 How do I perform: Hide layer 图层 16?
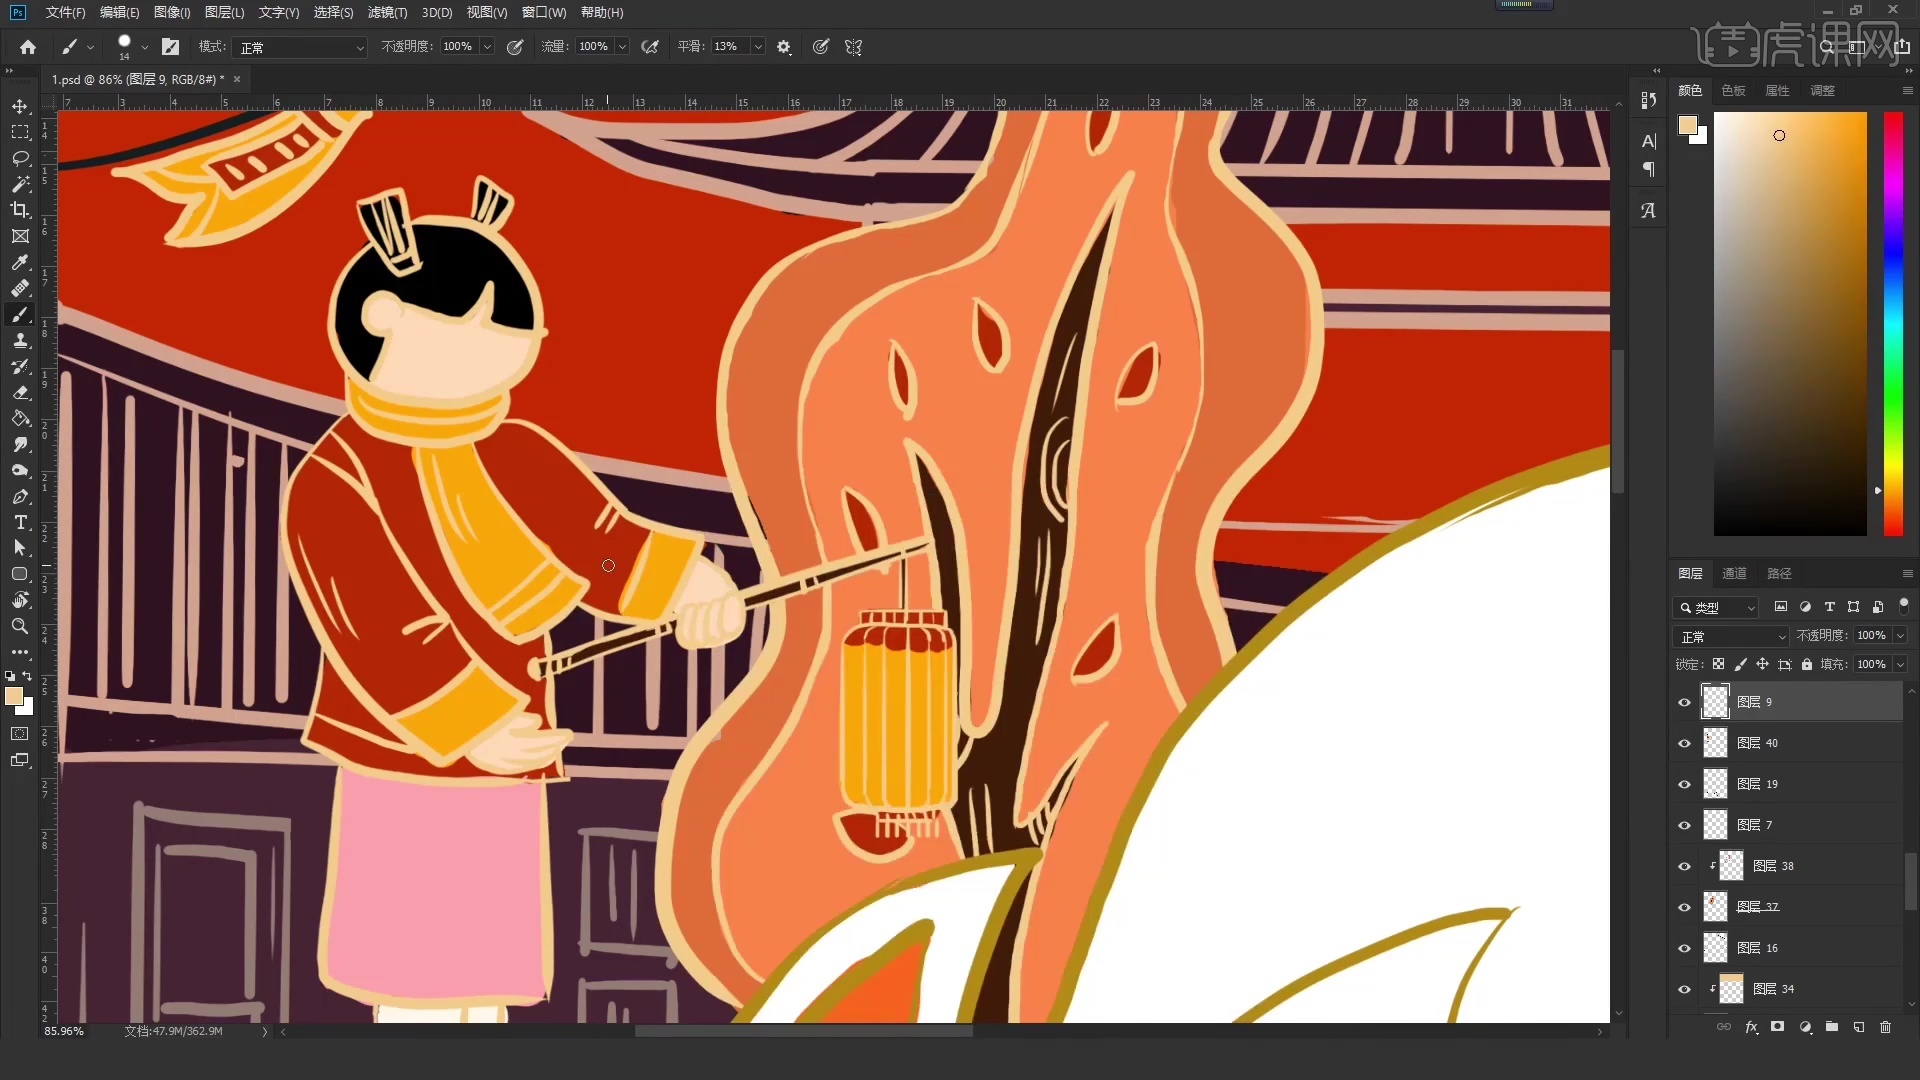(1684, 948)
